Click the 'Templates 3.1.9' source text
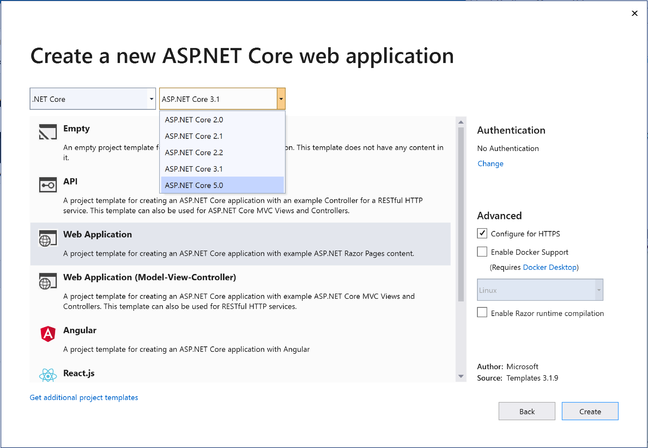Image resolution: width=648 pixels, height=448 pixels. pyautogui.click(x=532, y=378)
